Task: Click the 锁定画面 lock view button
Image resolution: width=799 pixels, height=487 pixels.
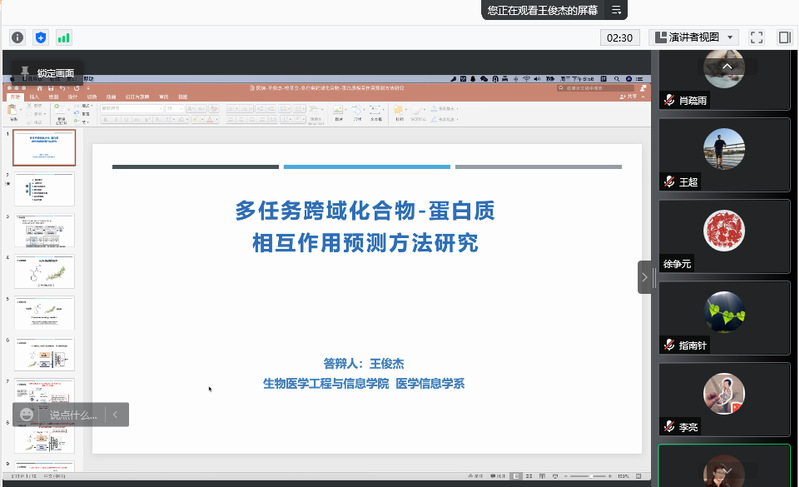Action: coord(55,73)
